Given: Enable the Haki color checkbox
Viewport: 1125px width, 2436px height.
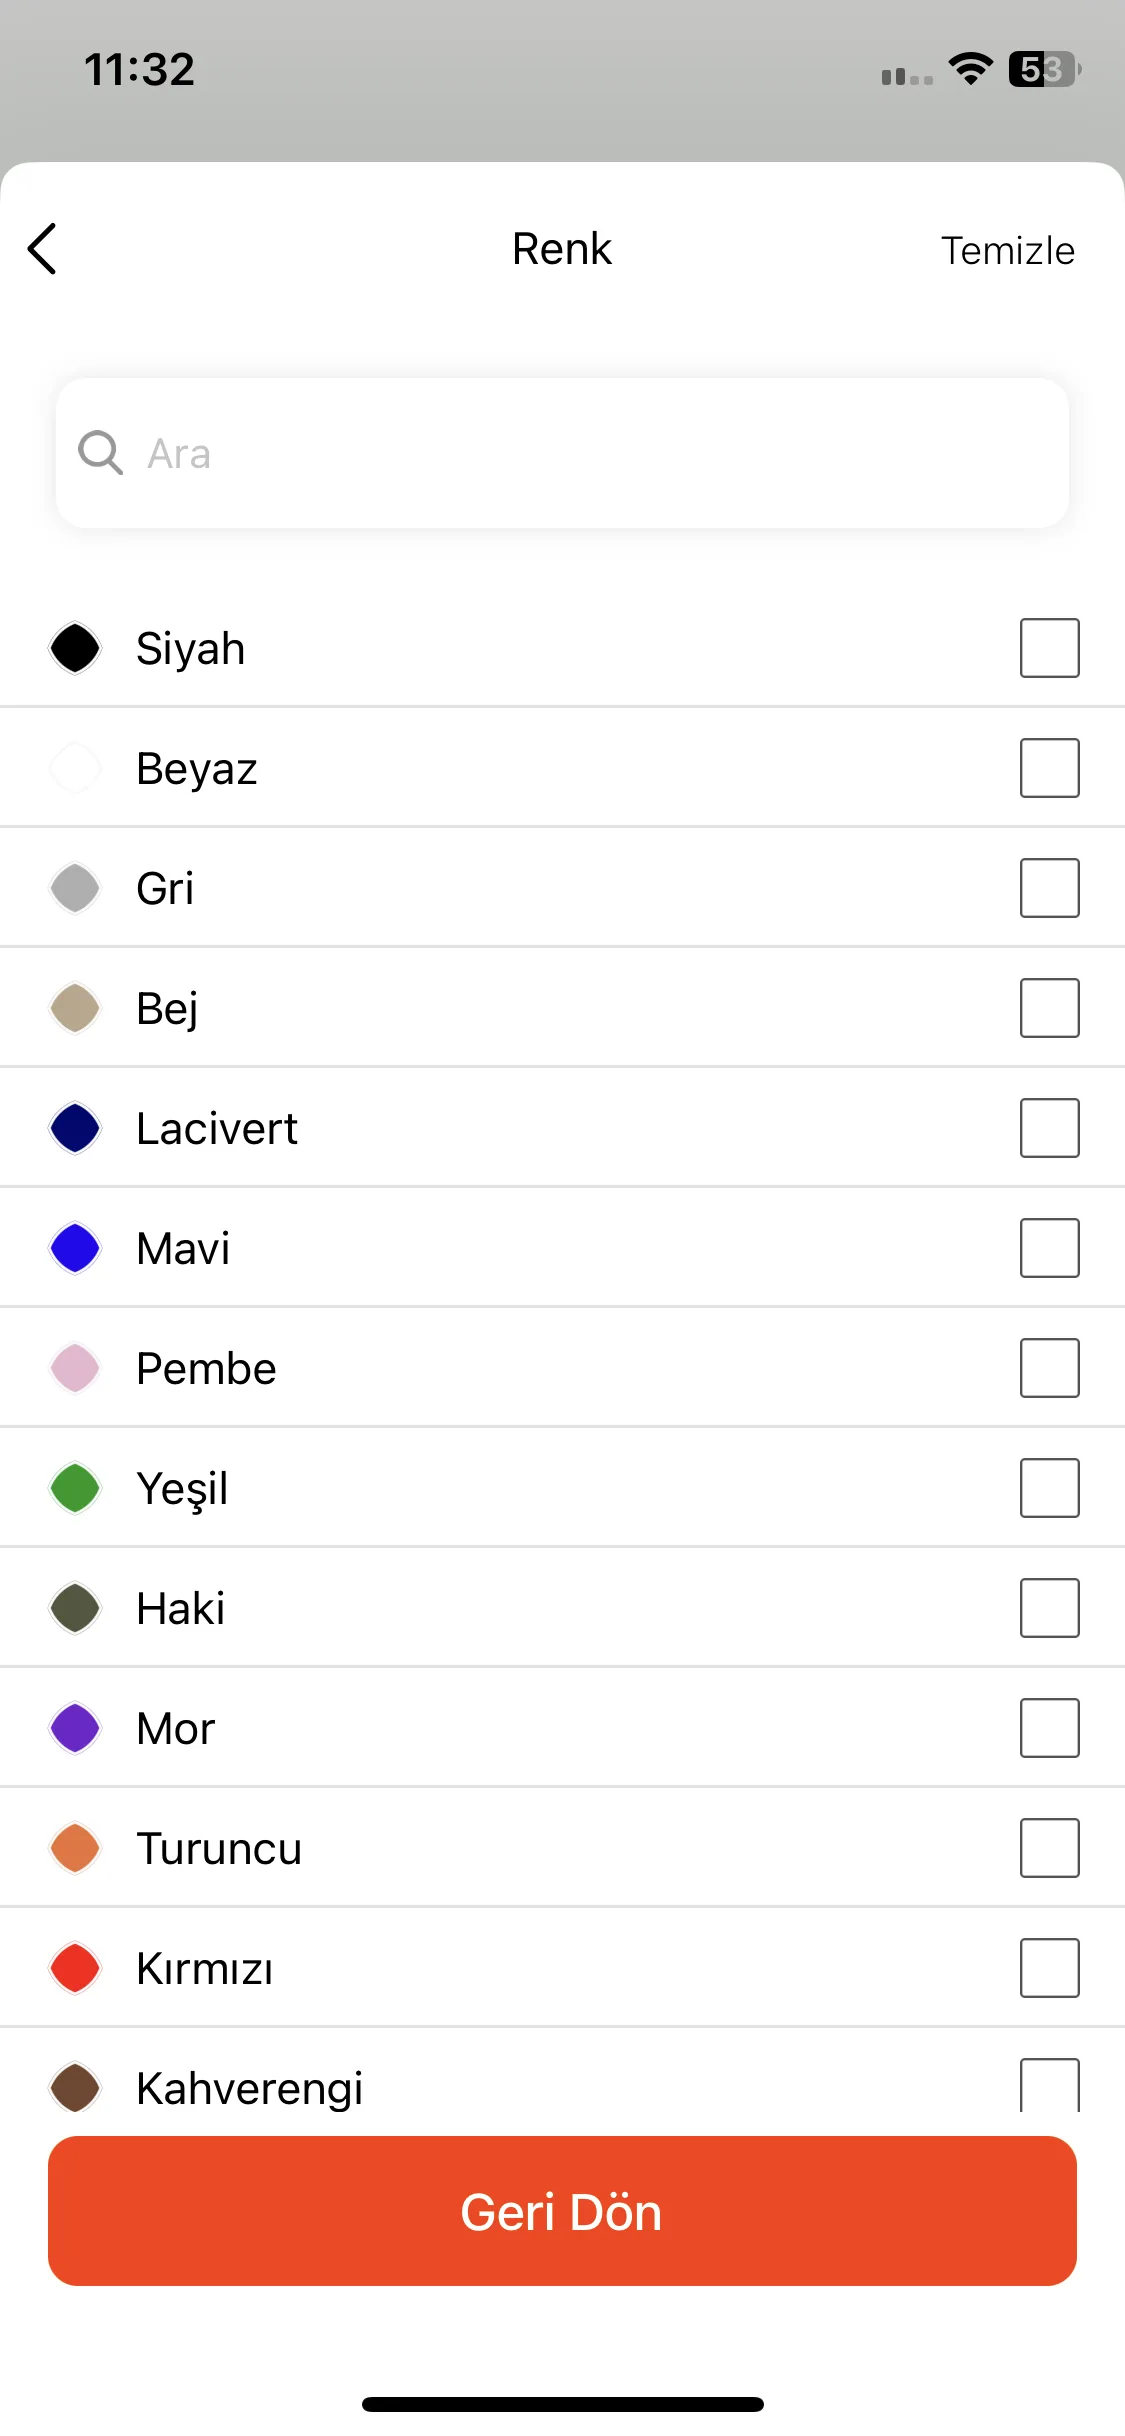Looking at the screenshot, I should click(x=1050, y=1608).
